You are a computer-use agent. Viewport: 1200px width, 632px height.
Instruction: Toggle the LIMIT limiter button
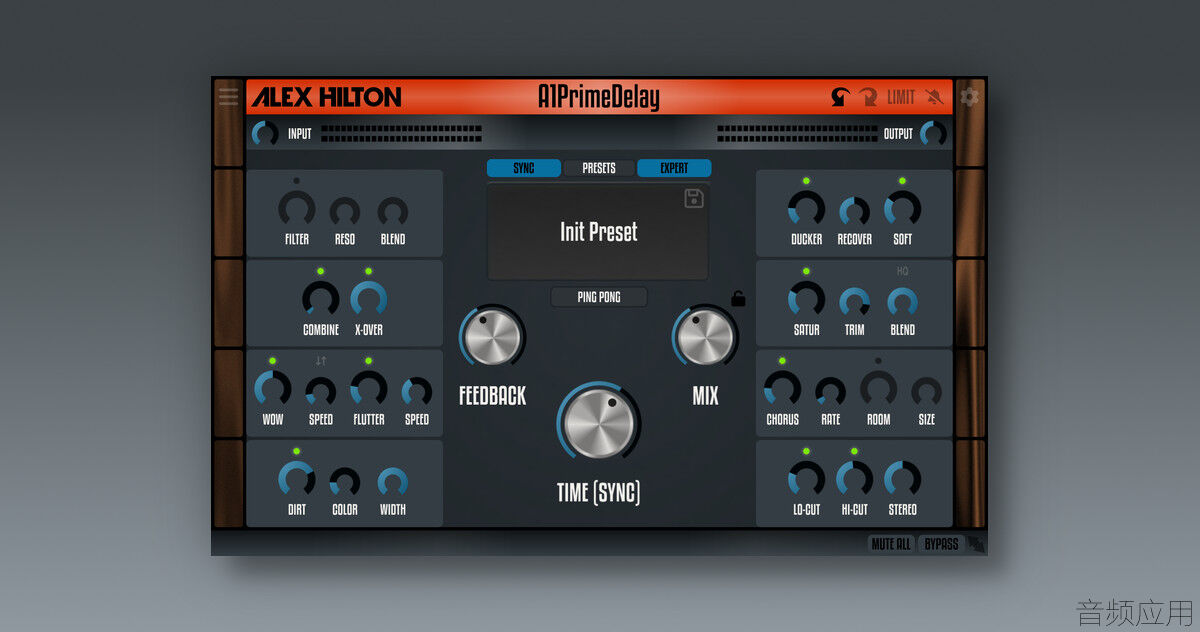click(901, 97)
